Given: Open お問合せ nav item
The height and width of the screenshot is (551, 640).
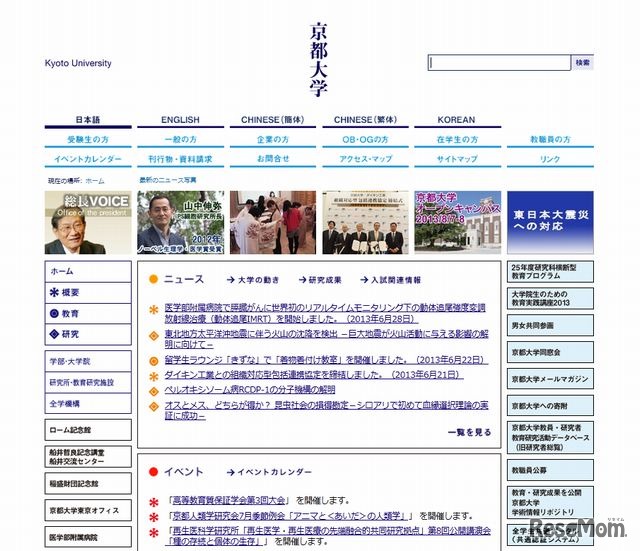Looking at the screenshot, I should (x=273, y=159).
